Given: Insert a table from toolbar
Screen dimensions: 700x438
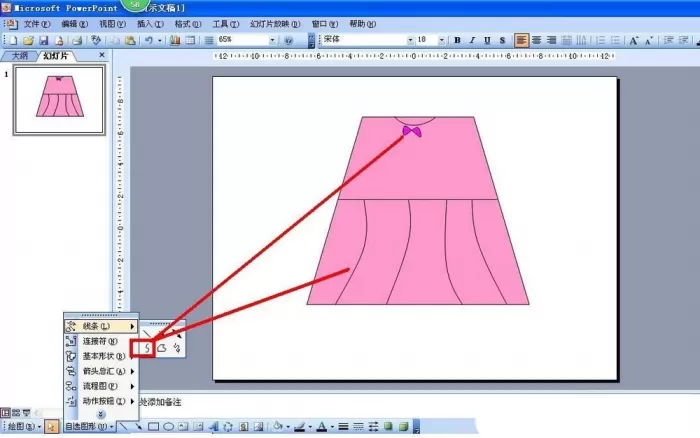Looking at the screenshot, I should tap(190, 41).
